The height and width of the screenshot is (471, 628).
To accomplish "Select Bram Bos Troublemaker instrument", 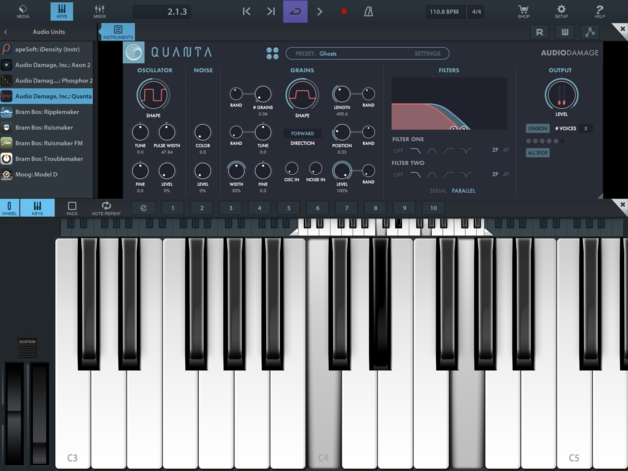I will pos(46,159).
